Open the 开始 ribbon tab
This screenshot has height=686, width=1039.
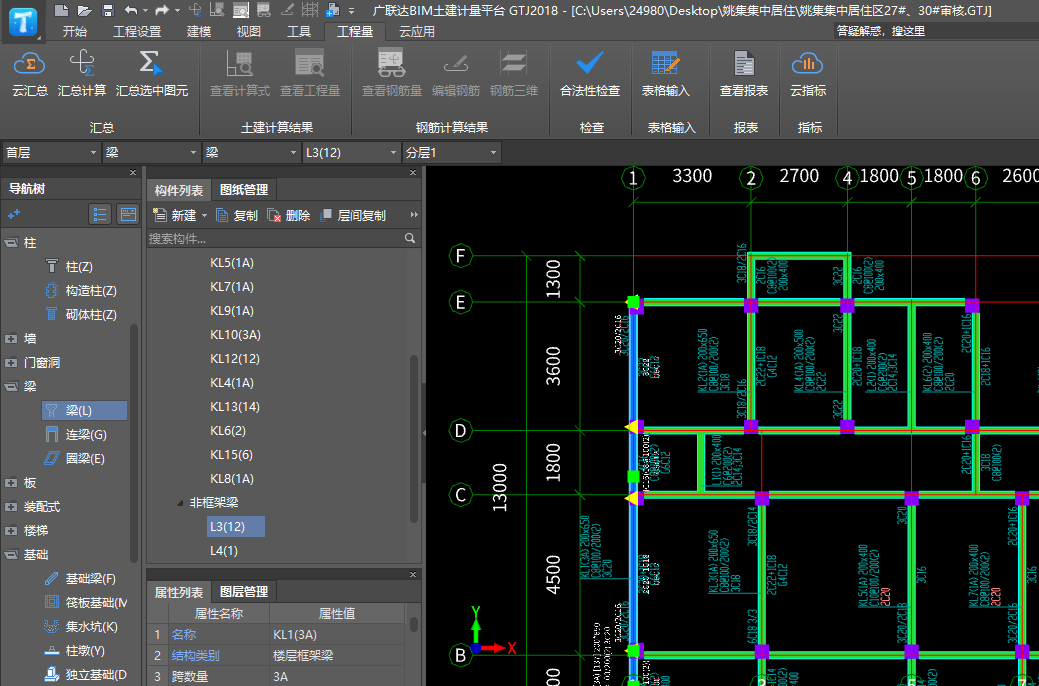pyautogui.click(x=74, y=31)
